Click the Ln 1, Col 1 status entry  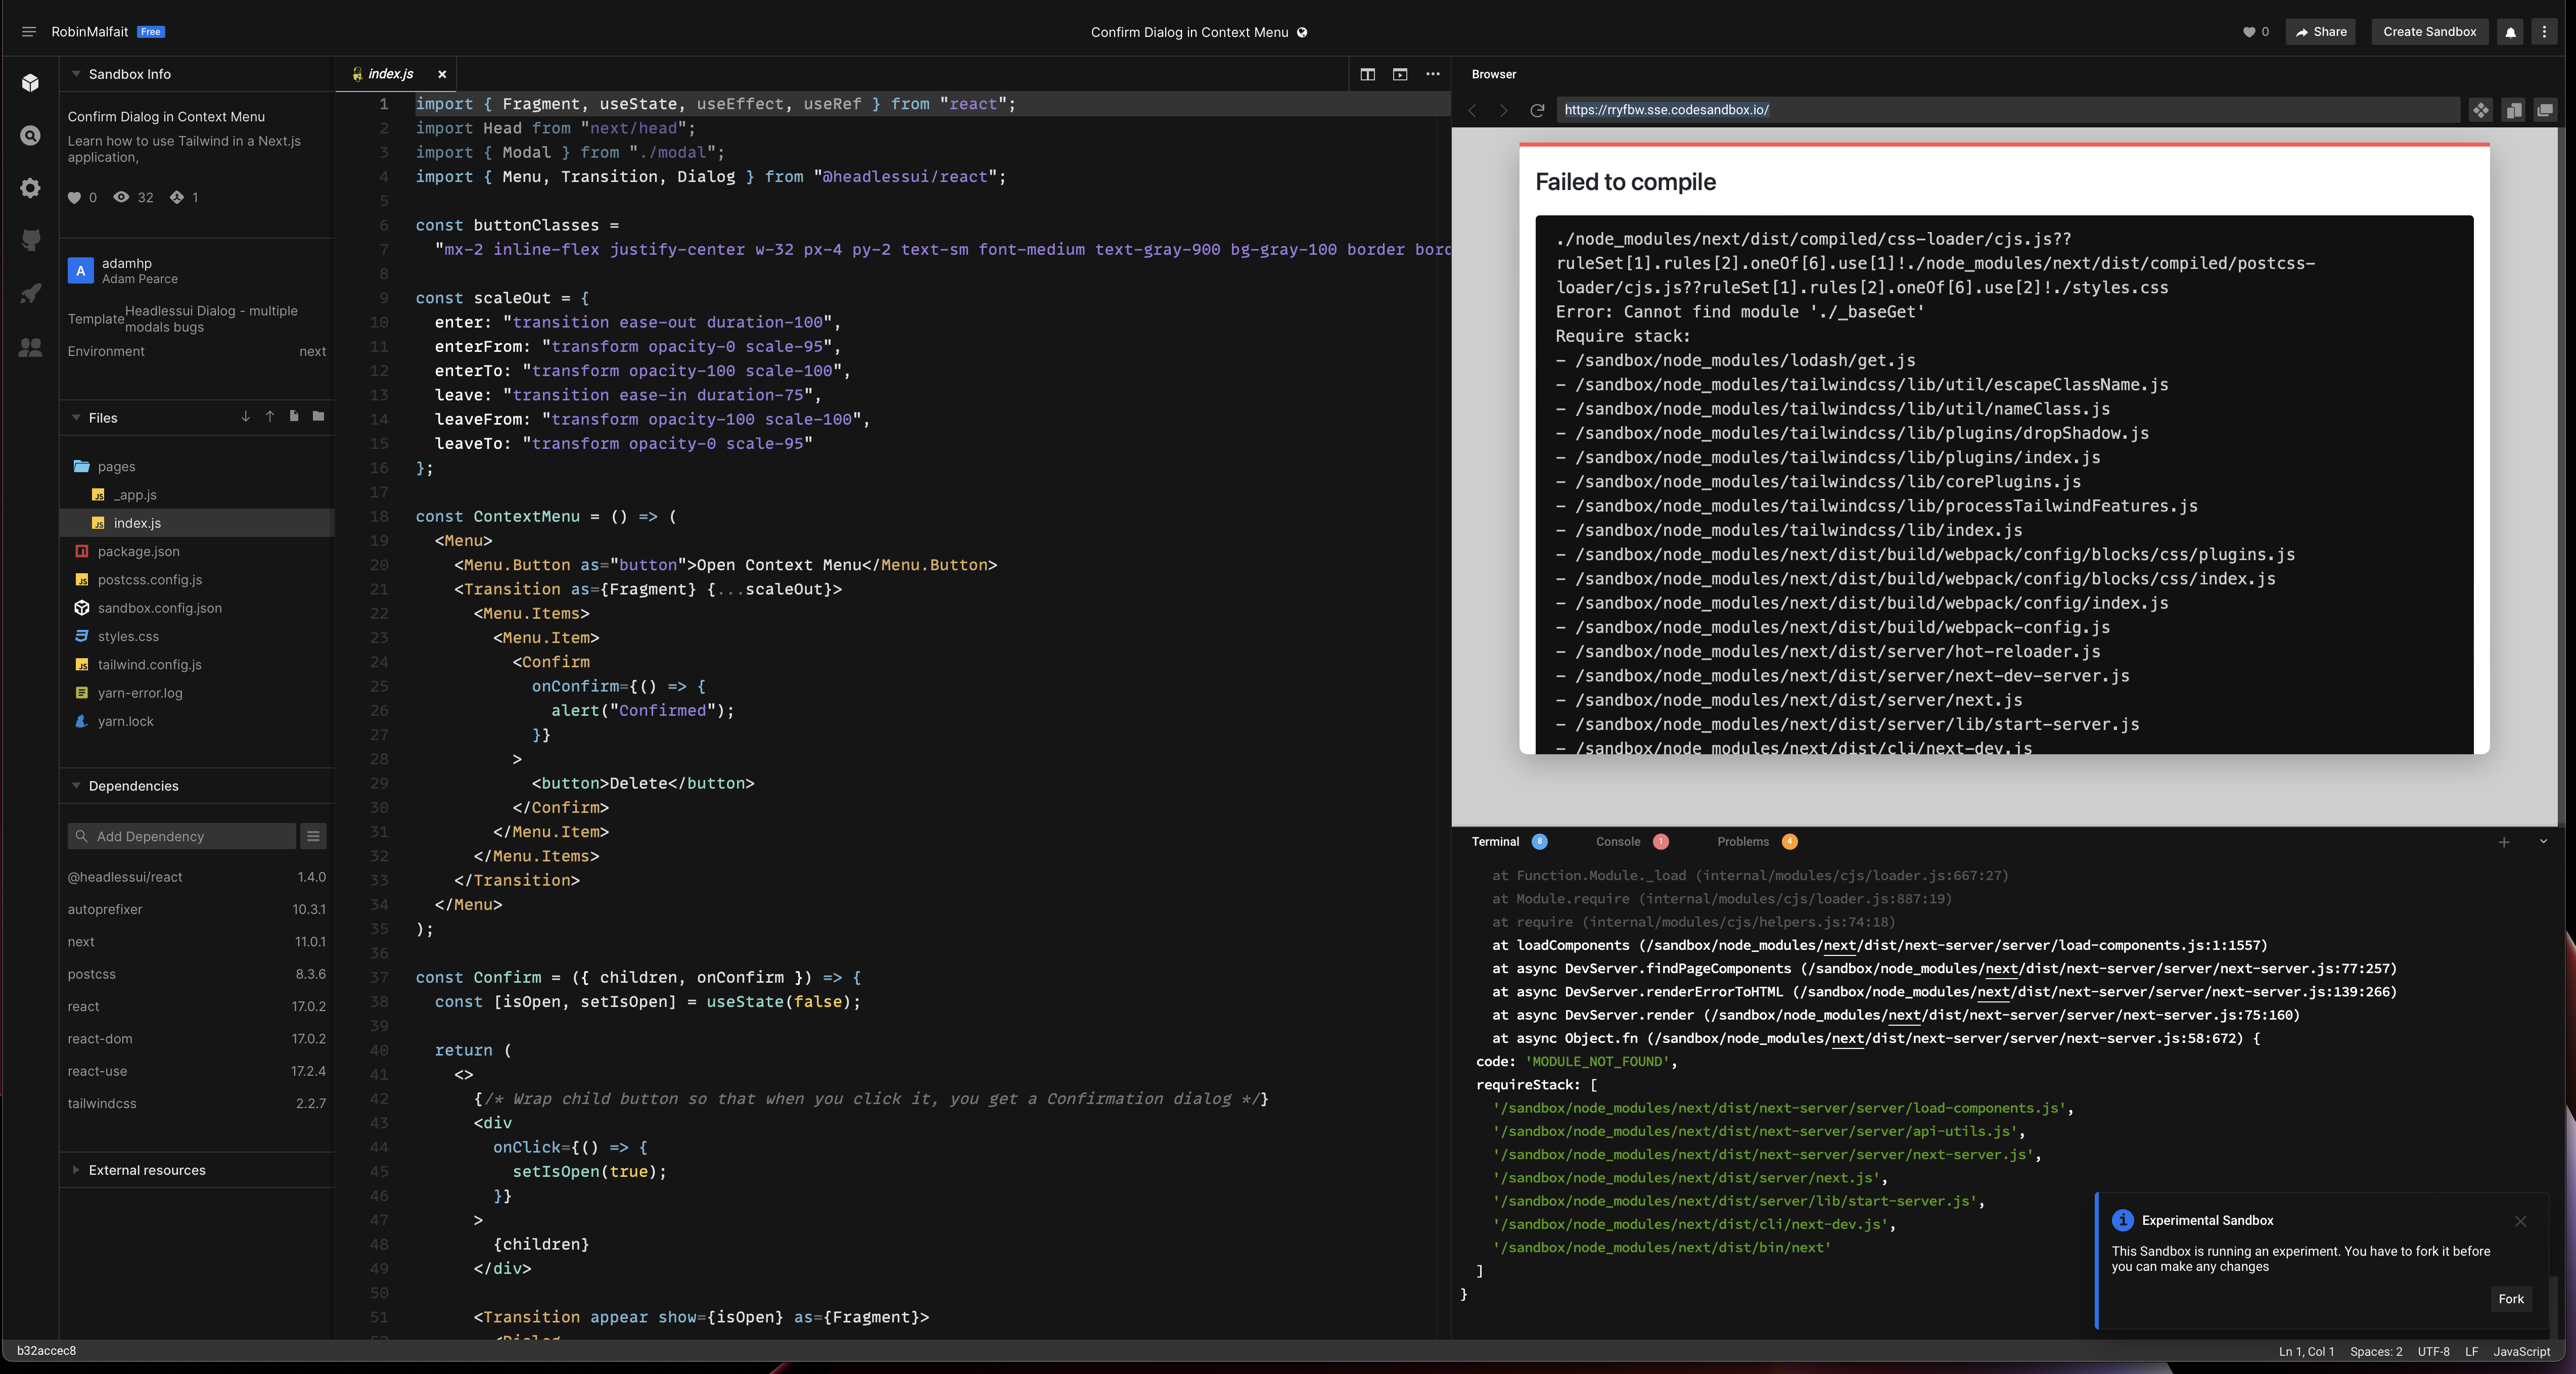coord(2306,1352)
